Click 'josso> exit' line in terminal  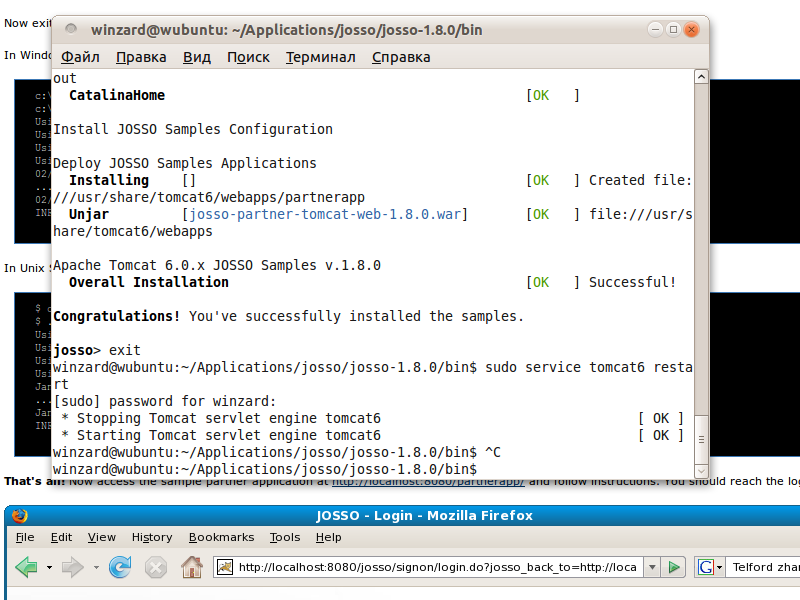pyautogui.click(x=97, y=350)
